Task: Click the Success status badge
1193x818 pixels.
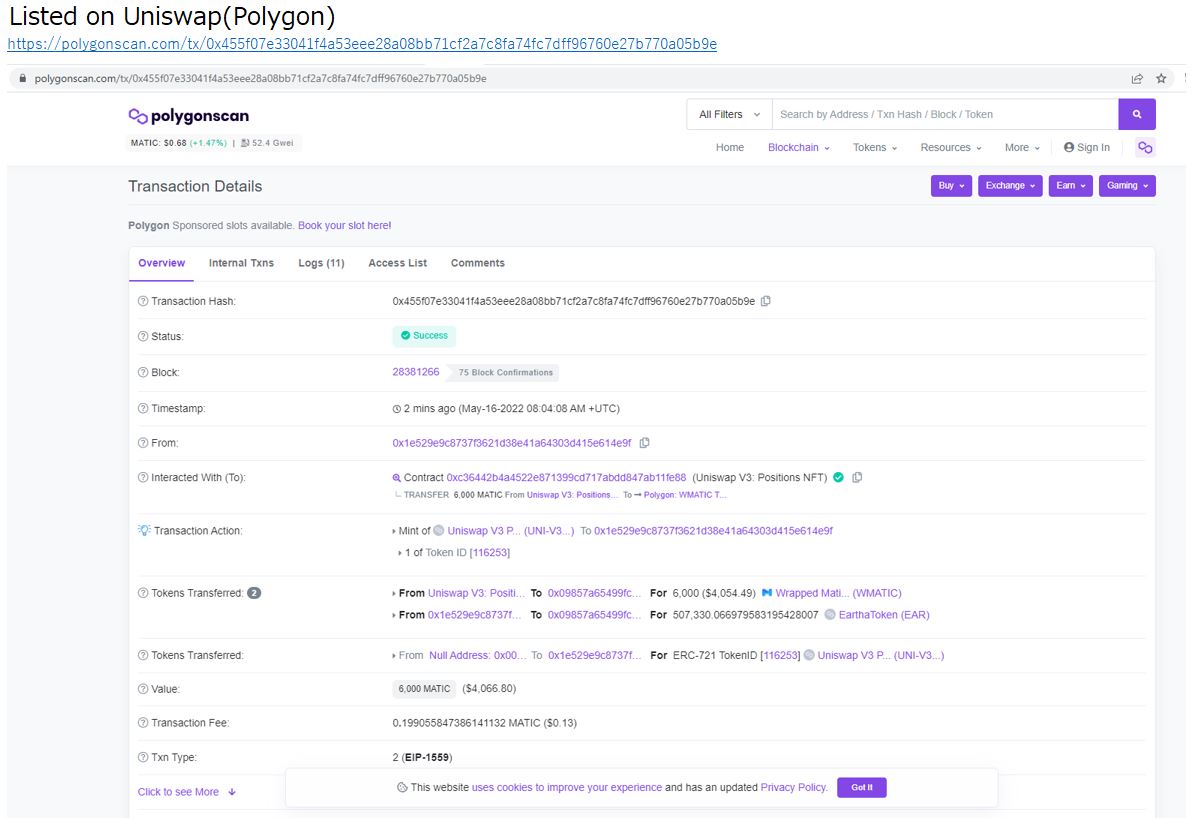Action: (424, 336)
